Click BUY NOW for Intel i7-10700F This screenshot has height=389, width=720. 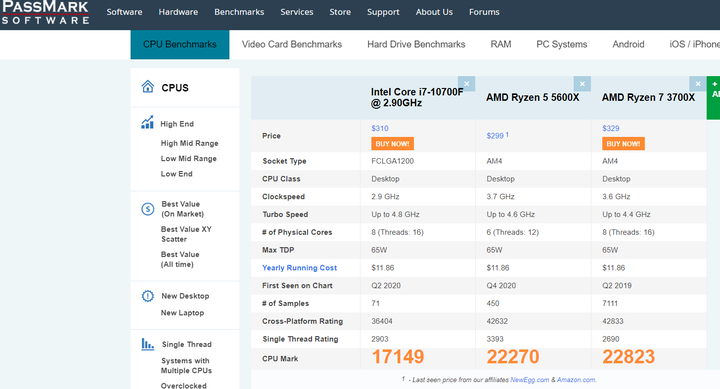click(393, 144)
